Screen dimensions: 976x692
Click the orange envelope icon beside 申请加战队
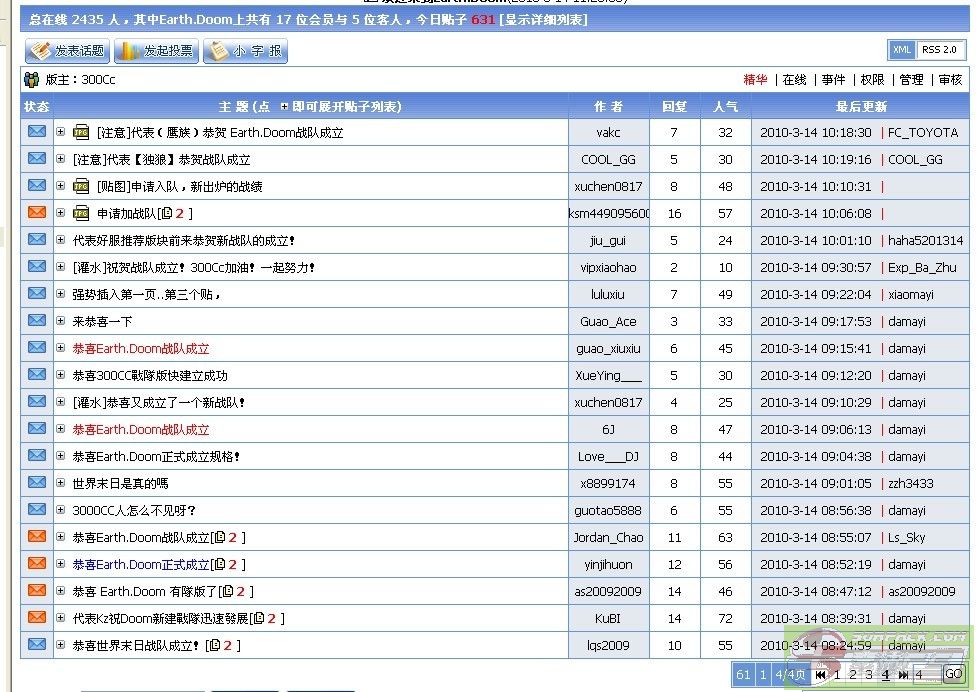37,212
